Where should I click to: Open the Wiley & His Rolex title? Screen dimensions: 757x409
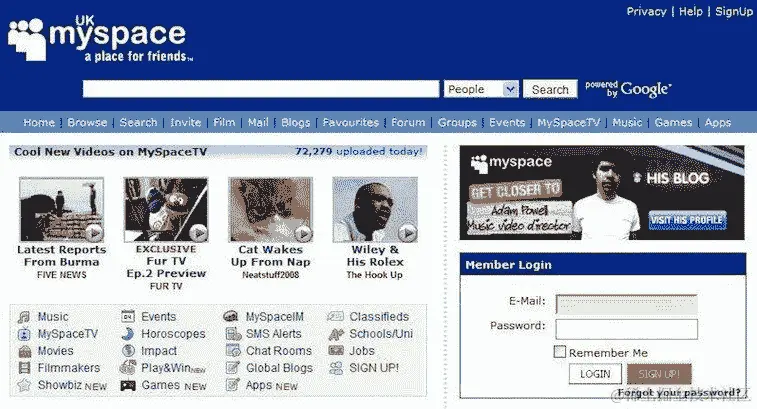point(375,256)
